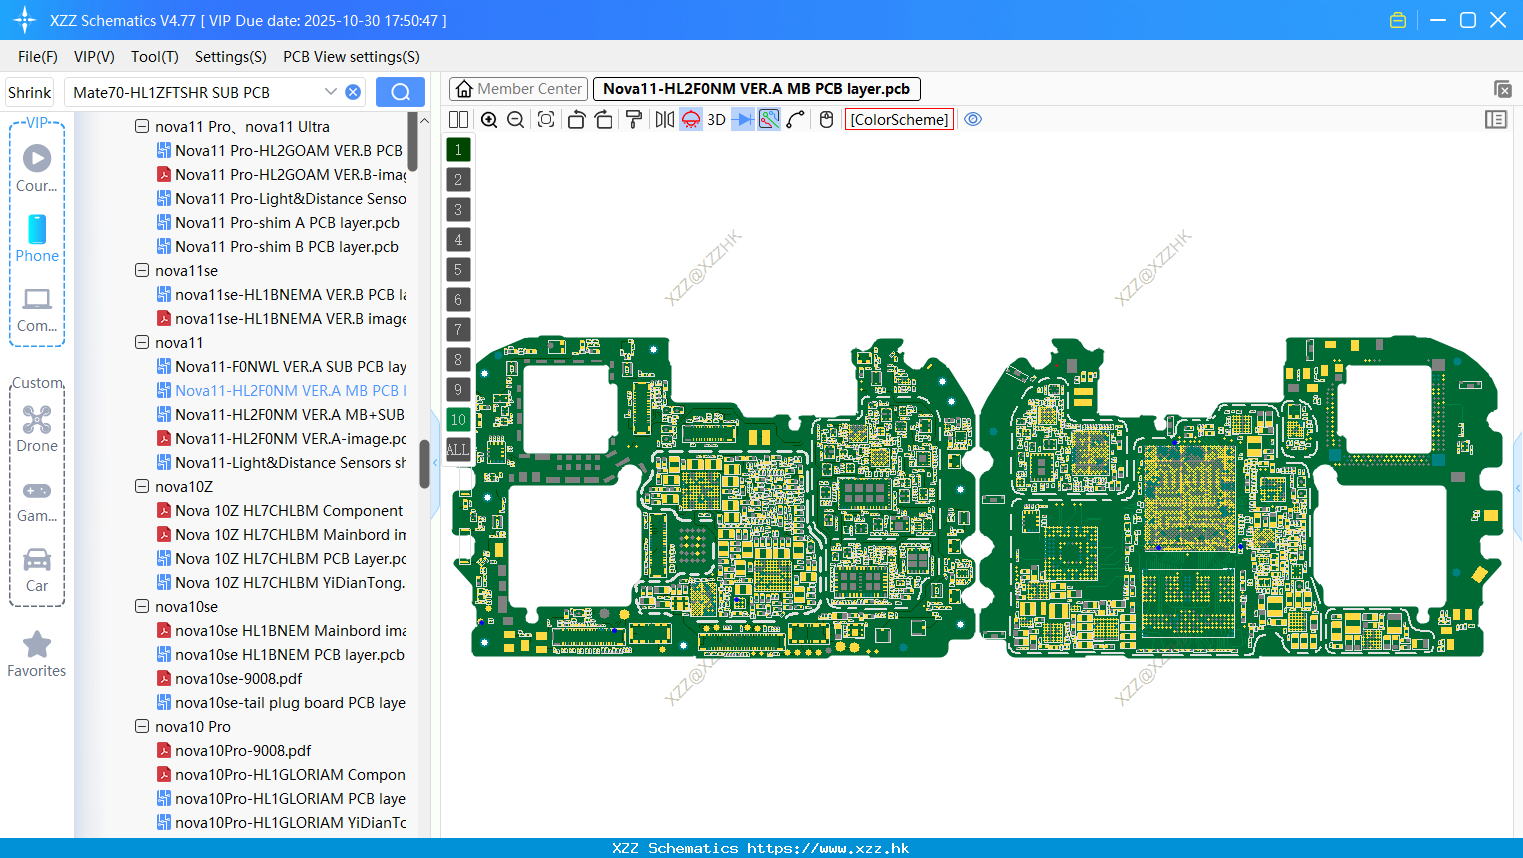
Task: Click the Shrink button
Action: [x=30, y=92]
